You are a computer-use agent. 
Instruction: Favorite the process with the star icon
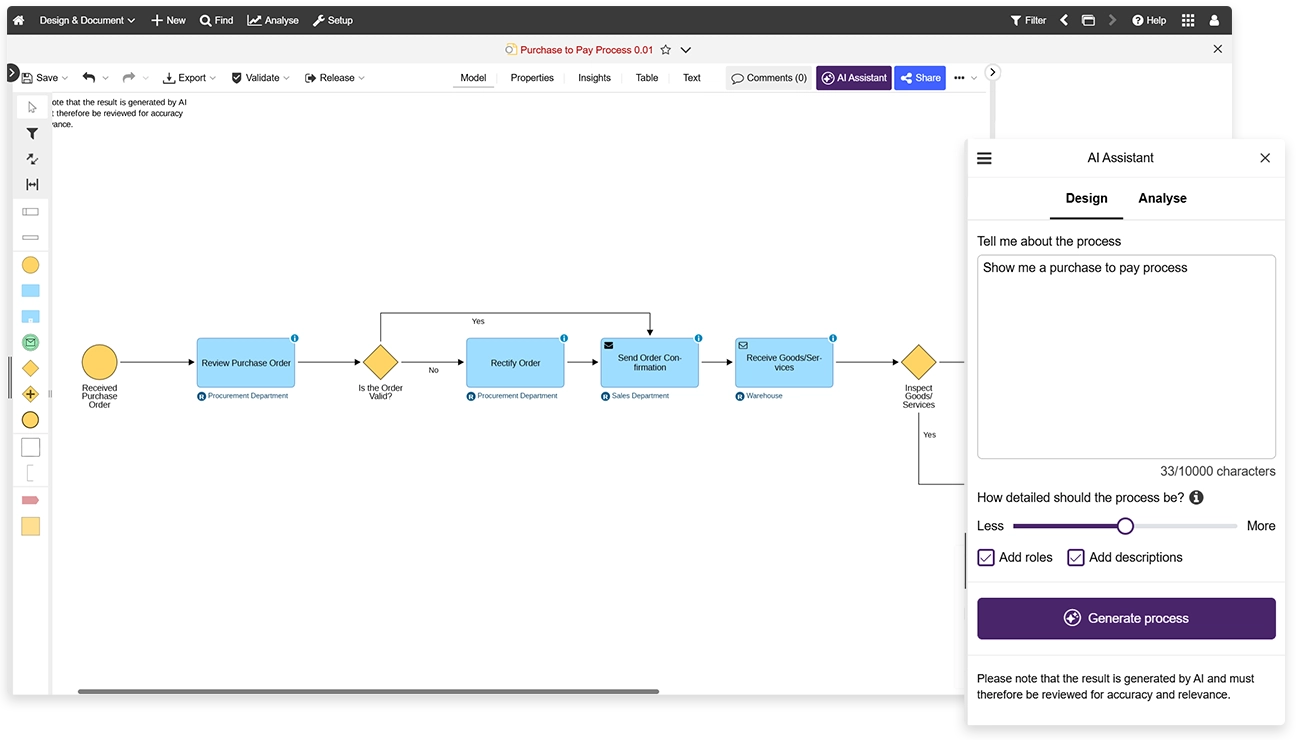pyautogui.click(x=666, y=50)
